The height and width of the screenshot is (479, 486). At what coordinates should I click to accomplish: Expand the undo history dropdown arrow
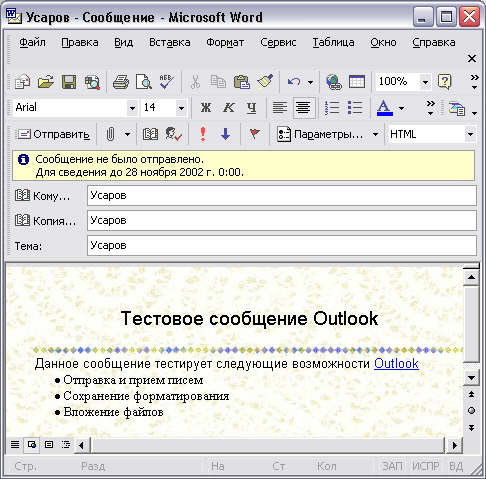tap(310, 82)
